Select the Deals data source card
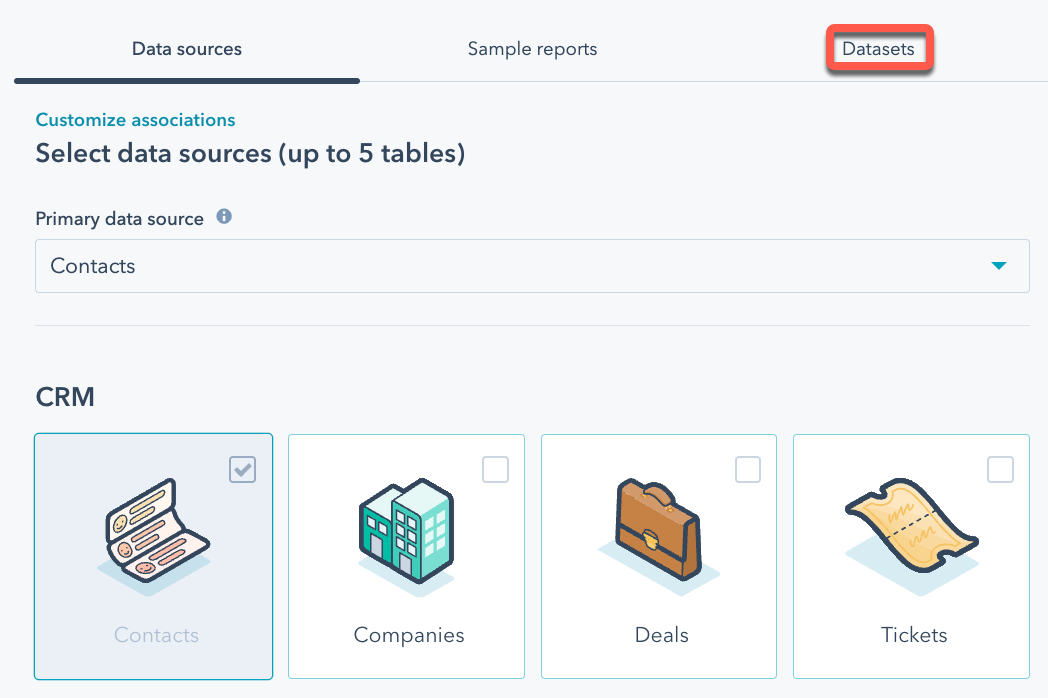 click(x=659, y=556)
